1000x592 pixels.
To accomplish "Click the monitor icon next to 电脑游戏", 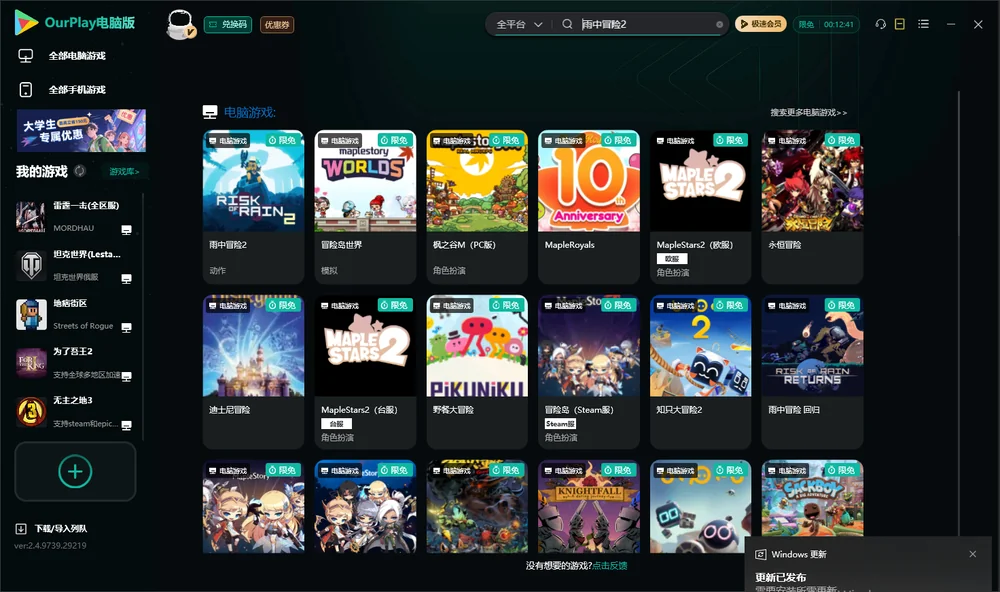I will pyautogui.click(x=210, y=112).
